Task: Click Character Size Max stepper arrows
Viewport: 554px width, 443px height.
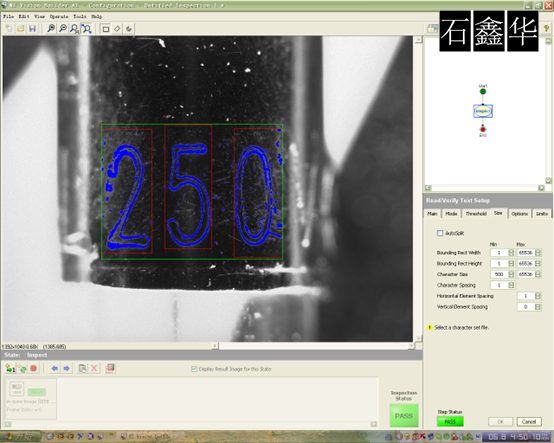Action: tap(538, 274)
